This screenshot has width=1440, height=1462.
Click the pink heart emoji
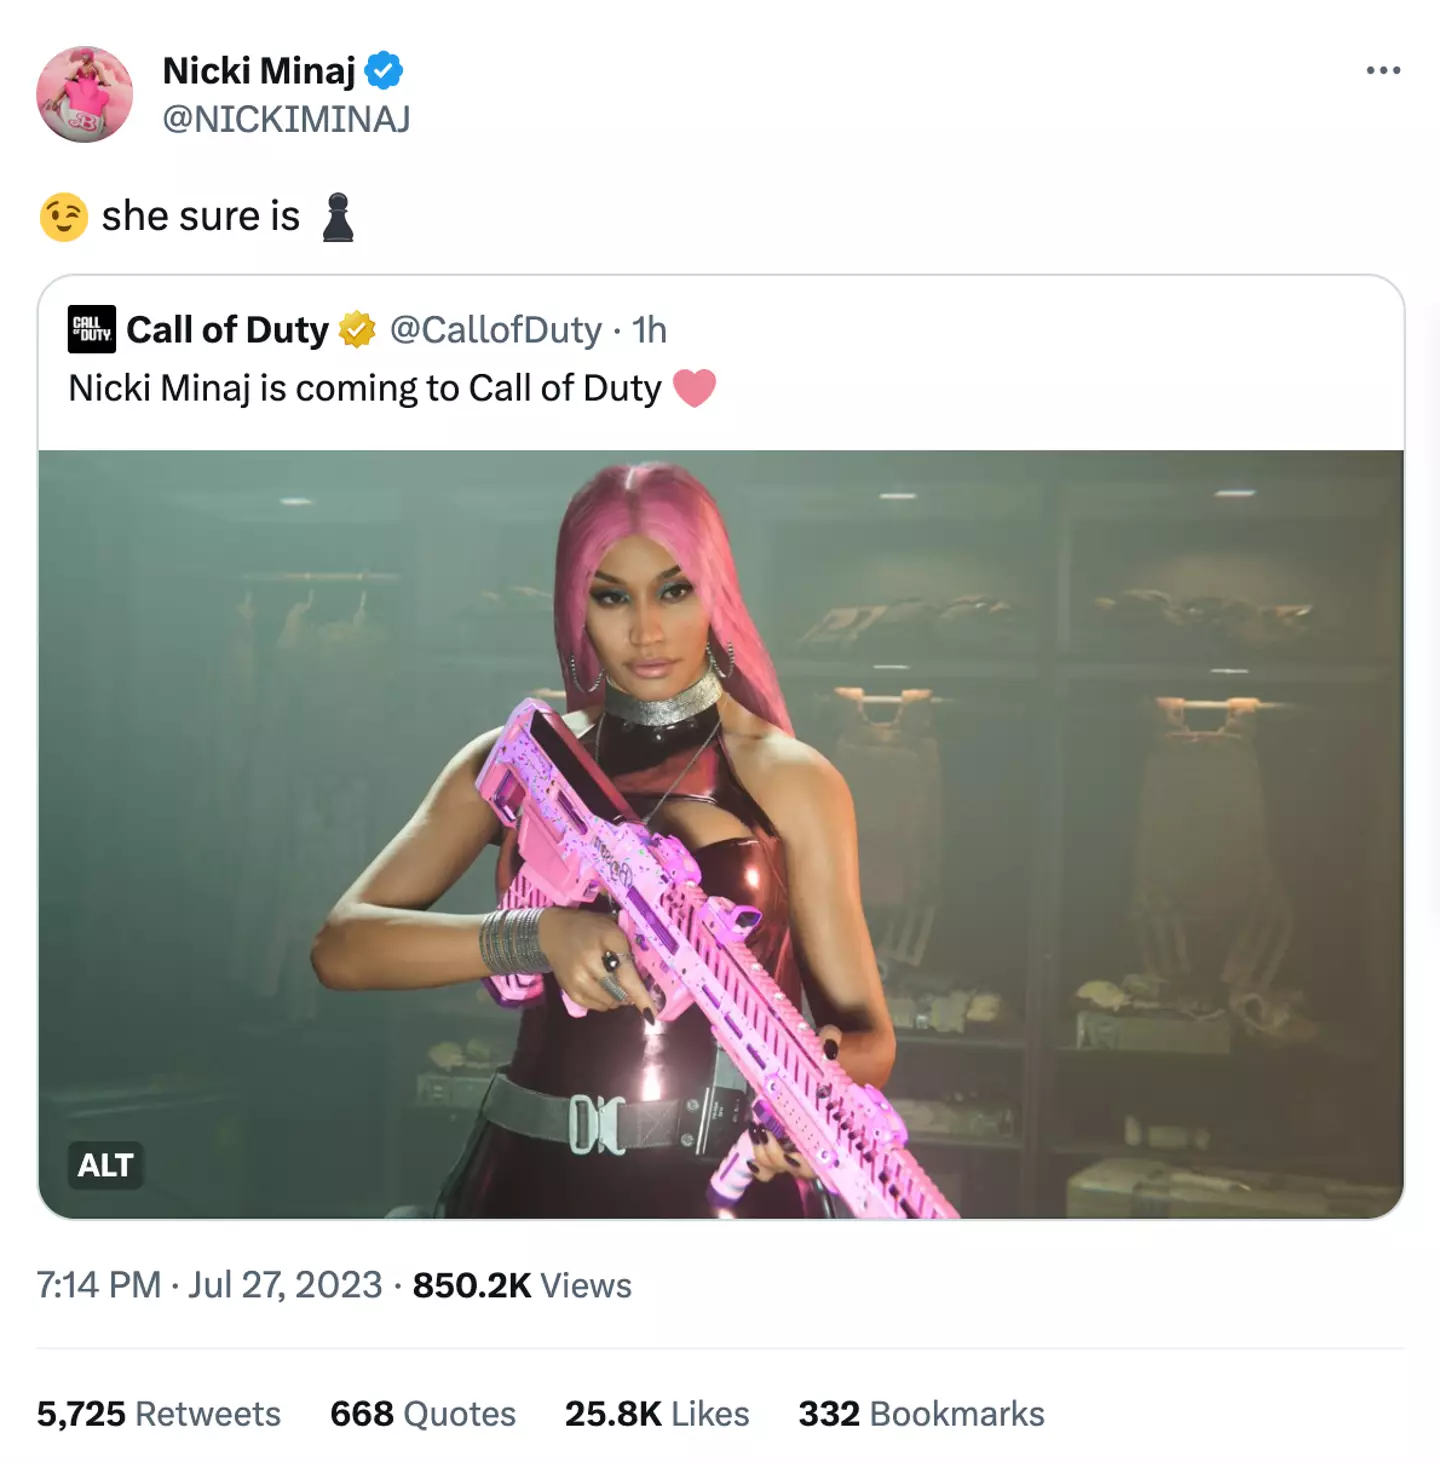(694, 388)
